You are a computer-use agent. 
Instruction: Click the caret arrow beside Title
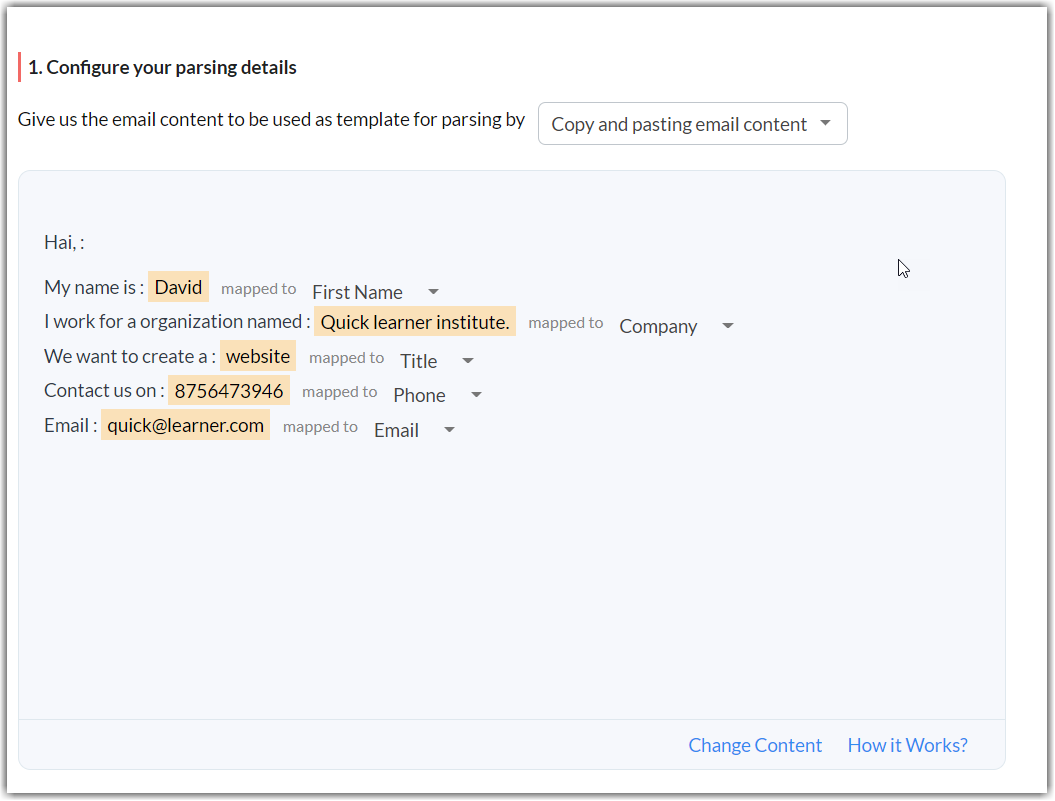tap(468, 361)
